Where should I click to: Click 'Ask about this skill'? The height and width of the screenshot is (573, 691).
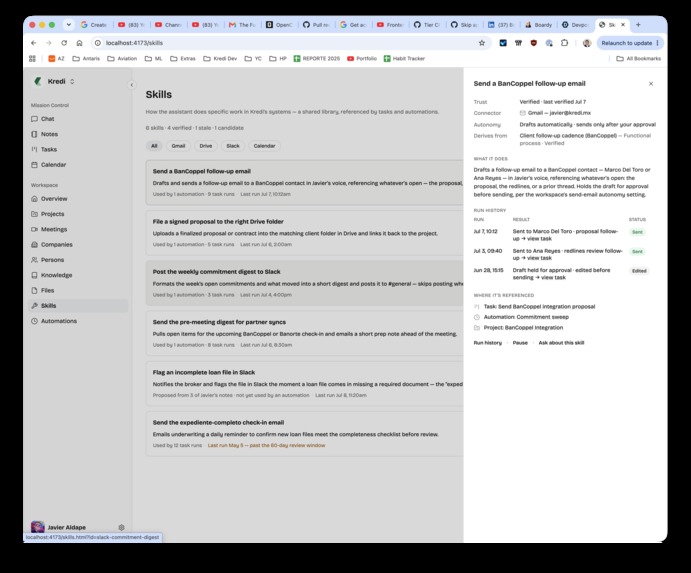click(561, 343)
